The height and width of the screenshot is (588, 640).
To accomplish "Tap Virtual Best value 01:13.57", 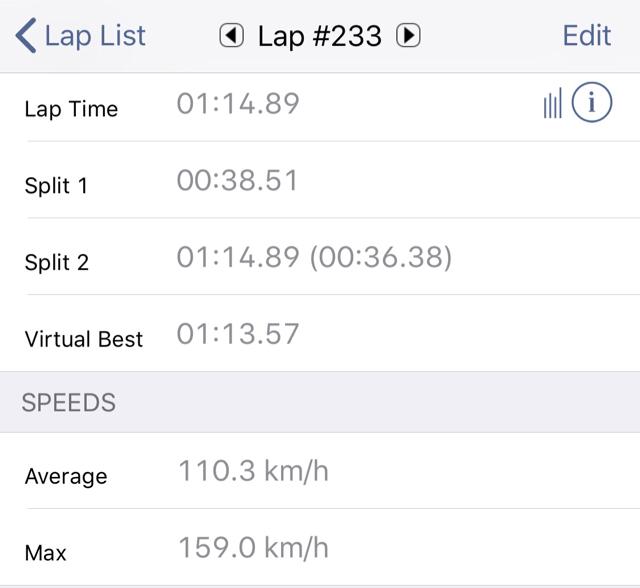I will (x=238, y=334).
